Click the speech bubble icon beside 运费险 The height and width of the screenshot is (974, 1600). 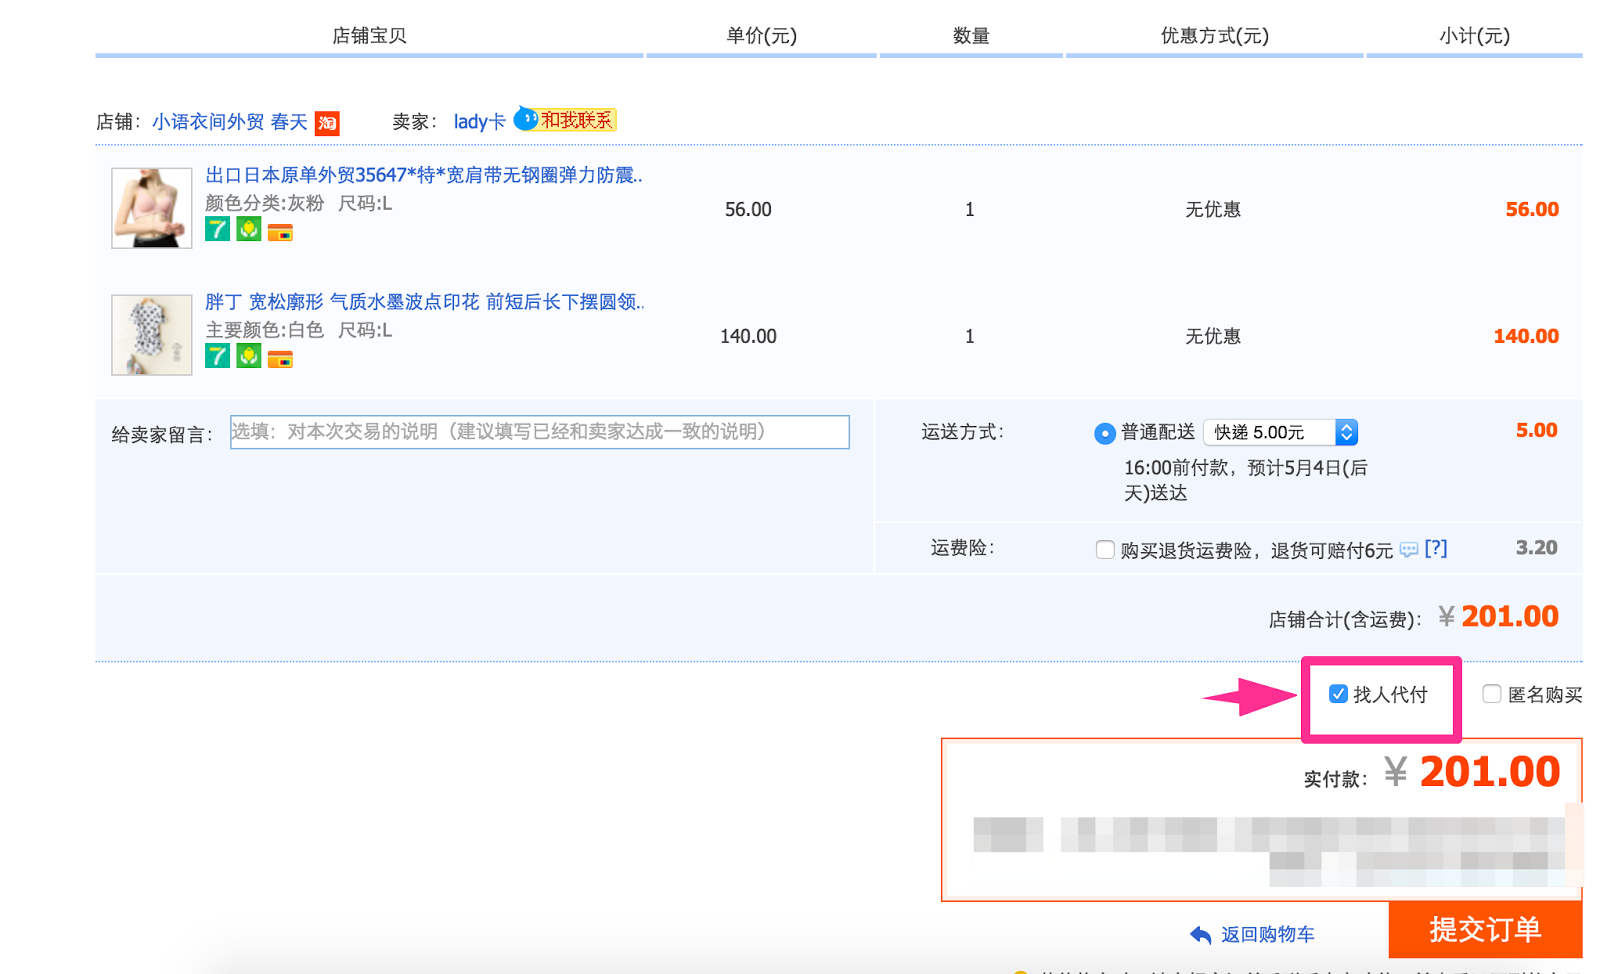coord(1408,549)
